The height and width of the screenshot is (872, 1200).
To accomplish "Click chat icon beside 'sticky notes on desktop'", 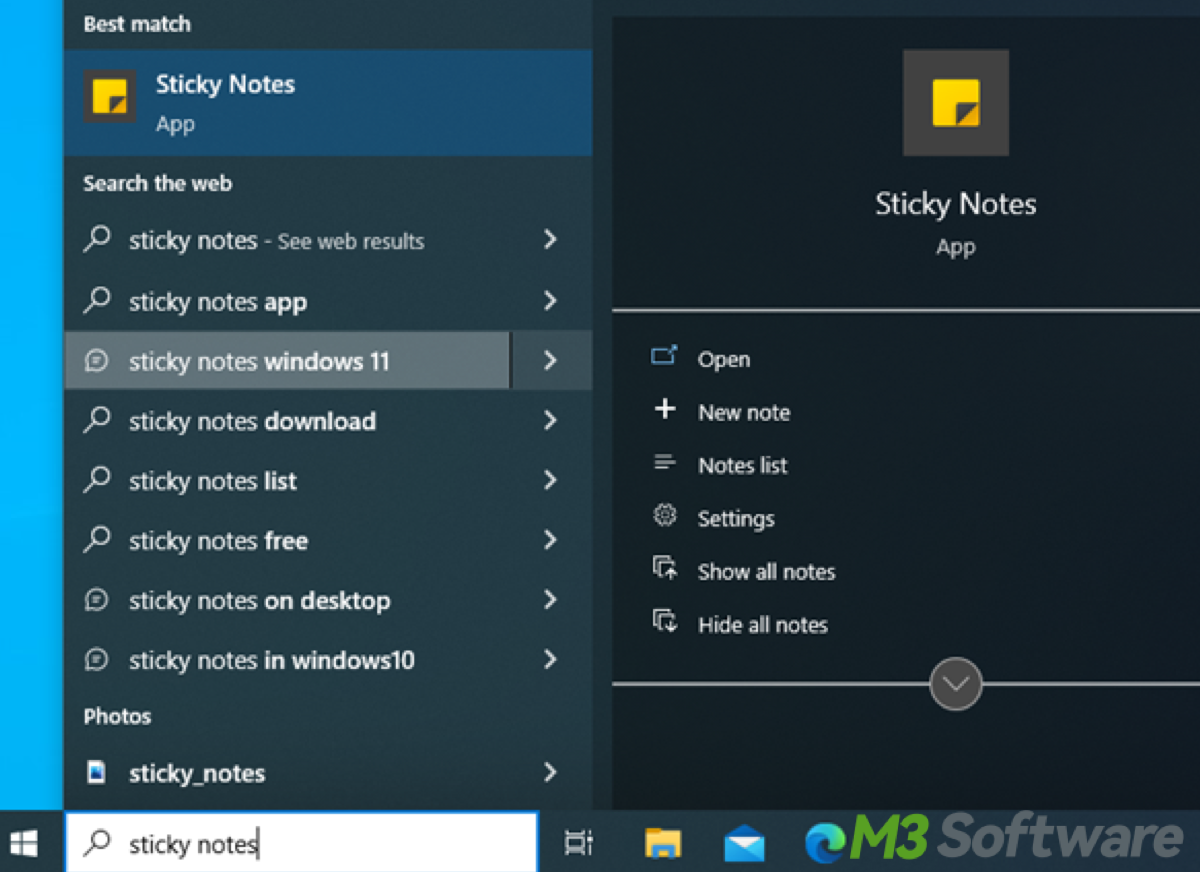I will click(97, 601).
